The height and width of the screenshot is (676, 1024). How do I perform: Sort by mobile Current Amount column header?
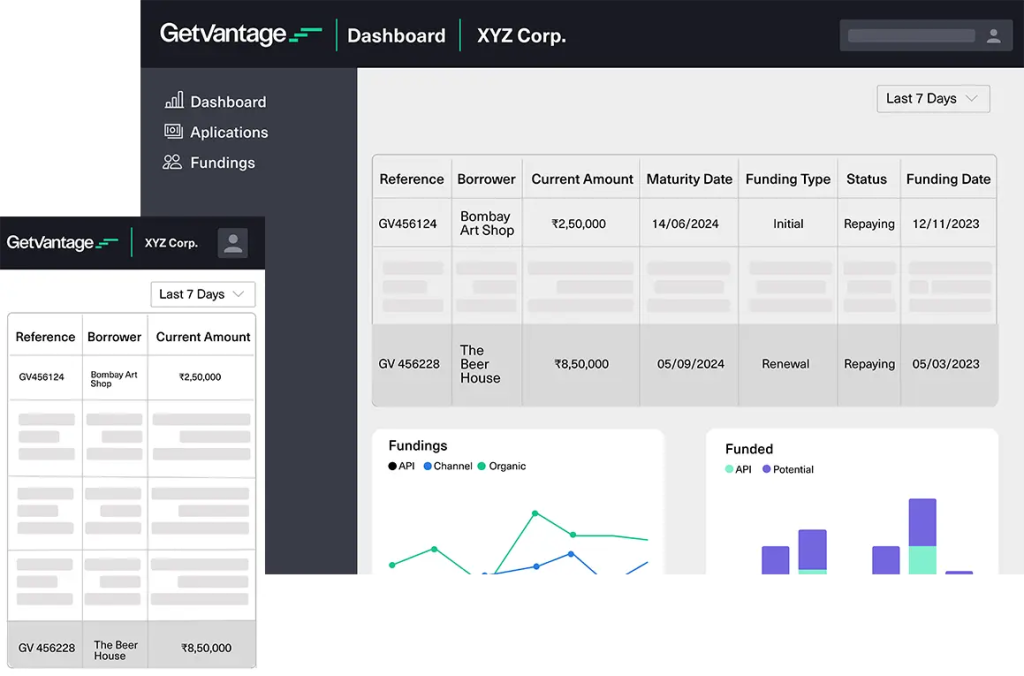[203, 337]
